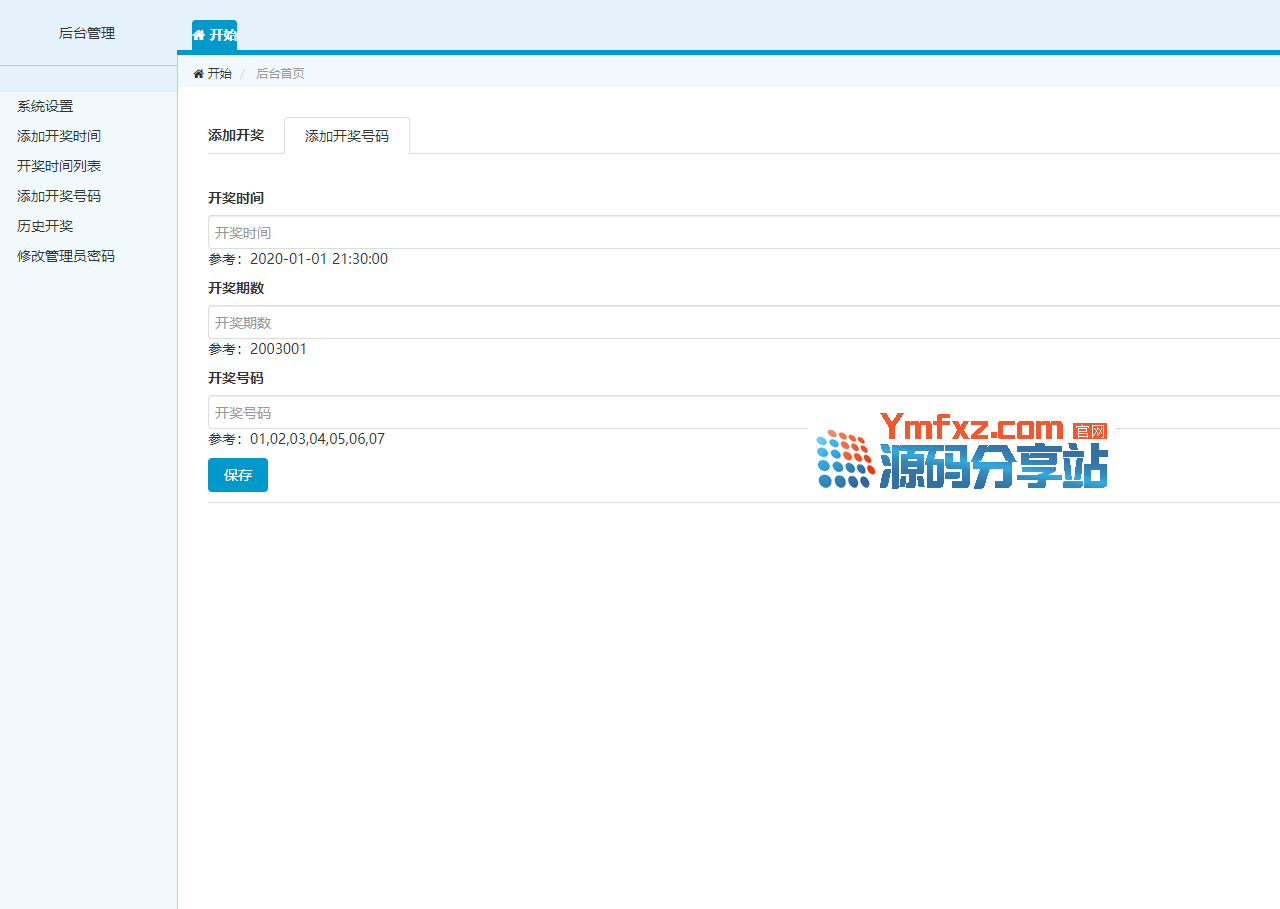This screenshot has height=909, width=1280.
Task: Click the 开始 text in the breadcrumb
Action: click(219, 74)
